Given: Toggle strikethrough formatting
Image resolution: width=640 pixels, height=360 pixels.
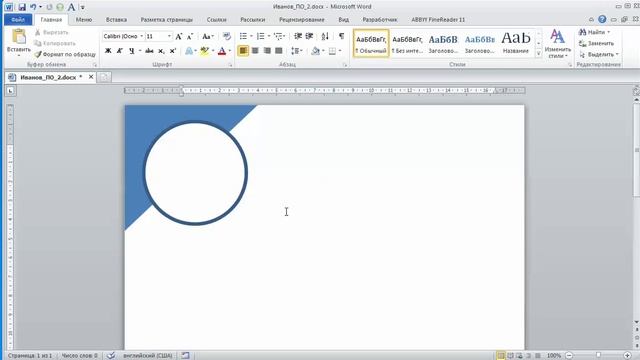Looking at the screenshot, I should (149, 51).
